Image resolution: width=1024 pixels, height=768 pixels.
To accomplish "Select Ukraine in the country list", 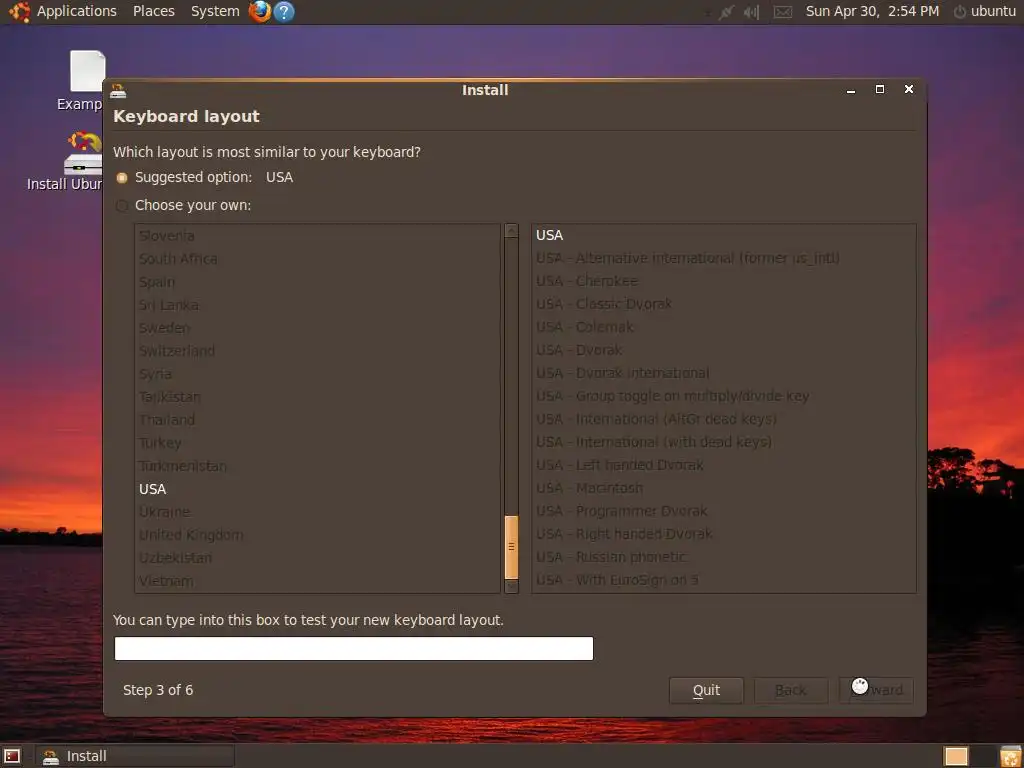I will 317,512.
